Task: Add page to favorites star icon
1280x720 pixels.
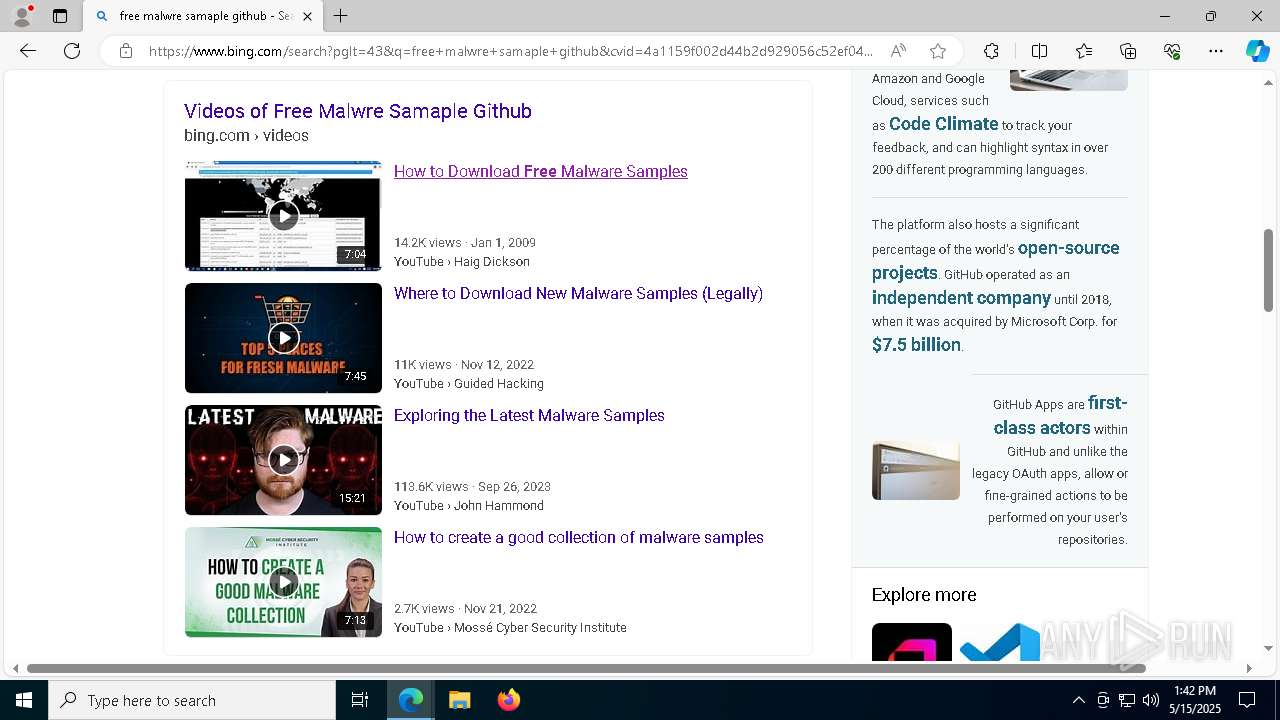Action: tap(937, 51)
